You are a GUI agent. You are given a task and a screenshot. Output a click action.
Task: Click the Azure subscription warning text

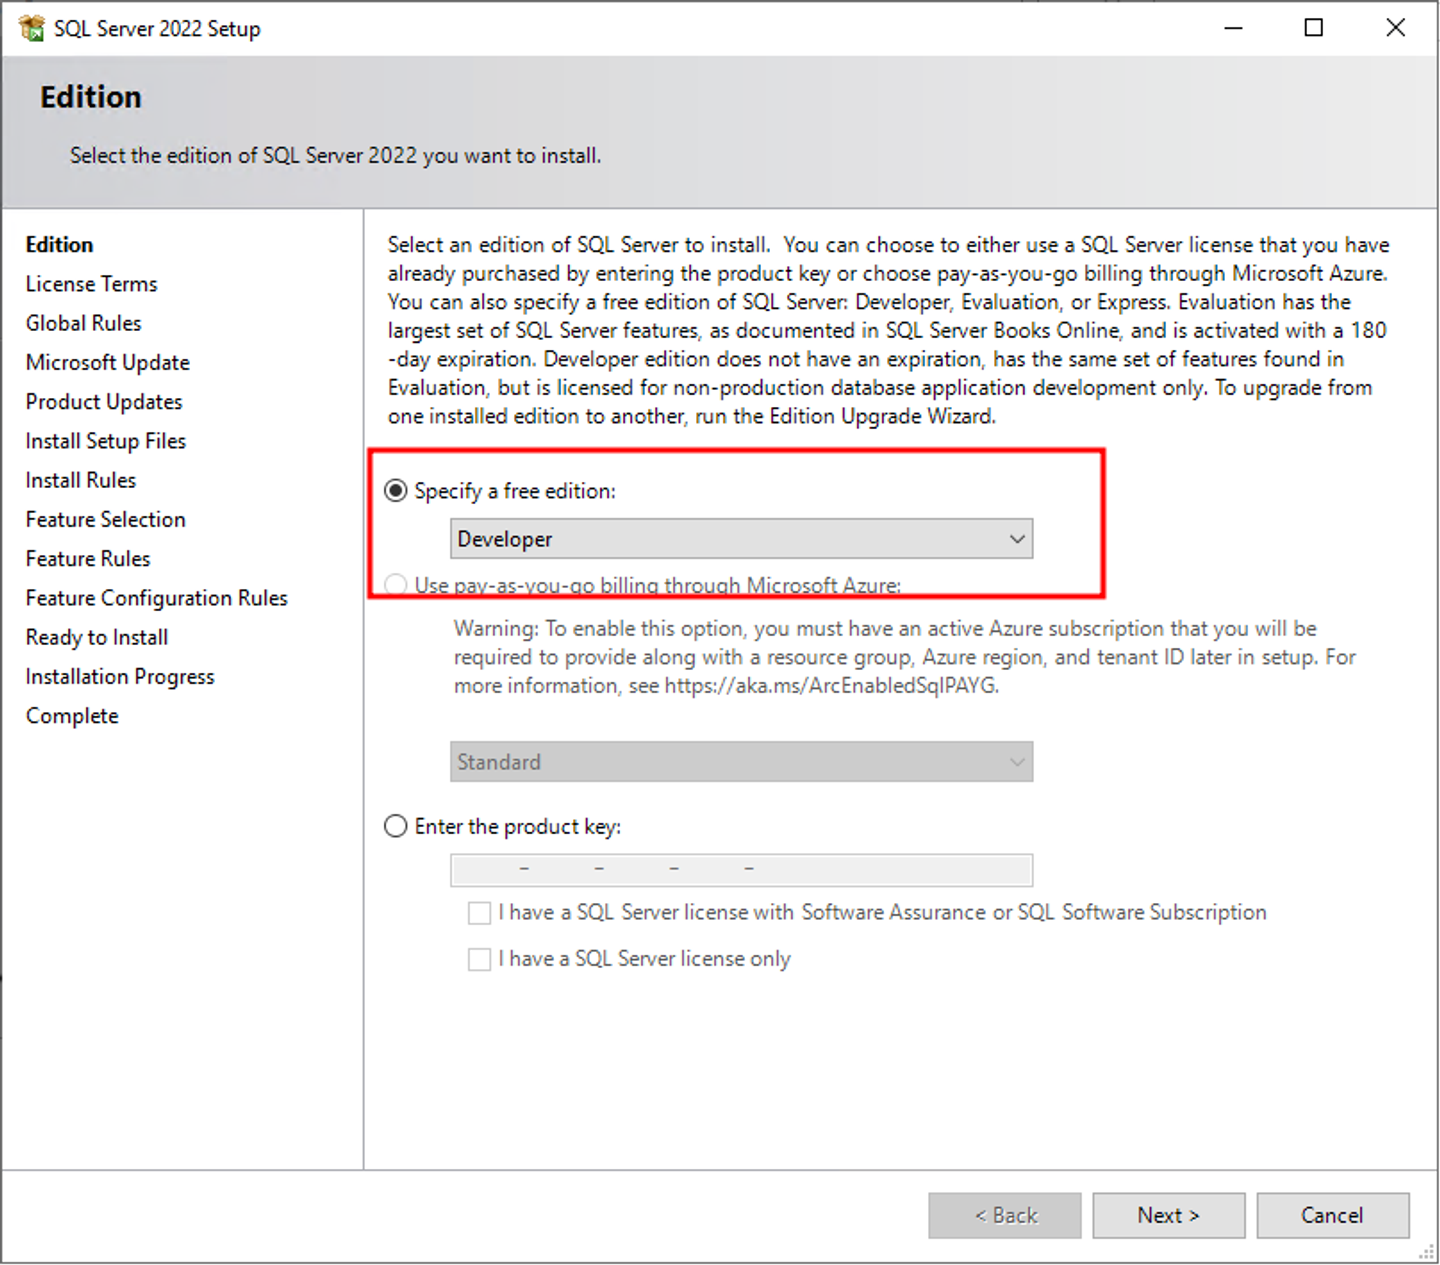(905, 657)
